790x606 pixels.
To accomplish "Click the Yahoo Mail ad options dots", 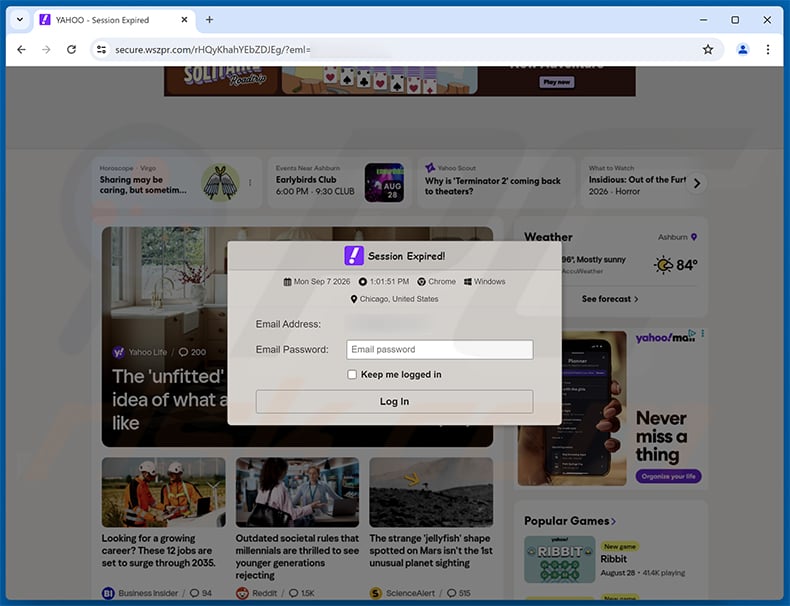I will coord(702,333).
